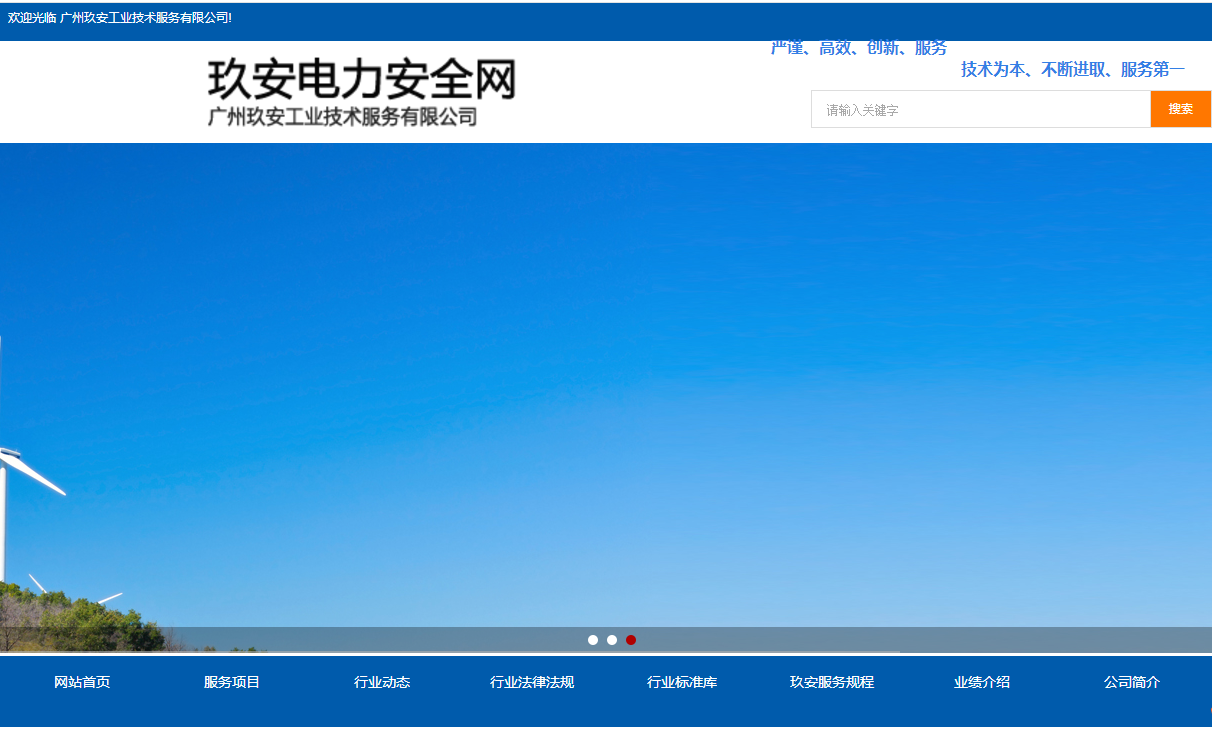Click the 广州玖安工业技术服务有限公司 logo subtitle
The image size is (1212, 735).
click(342, 117)
